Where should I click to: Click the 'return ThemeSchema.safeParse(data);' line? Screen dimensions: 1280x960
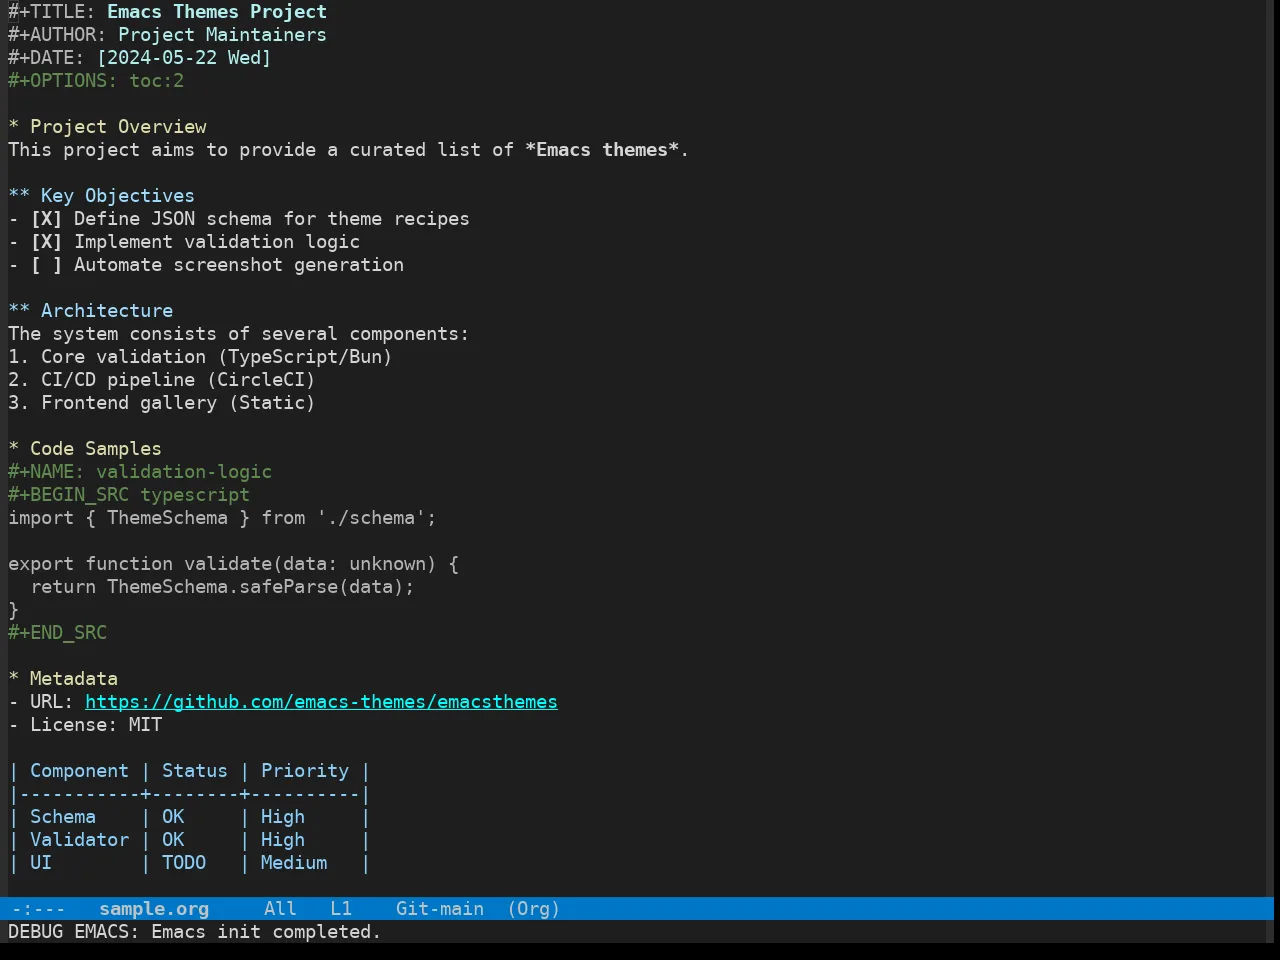click(222, 587)
